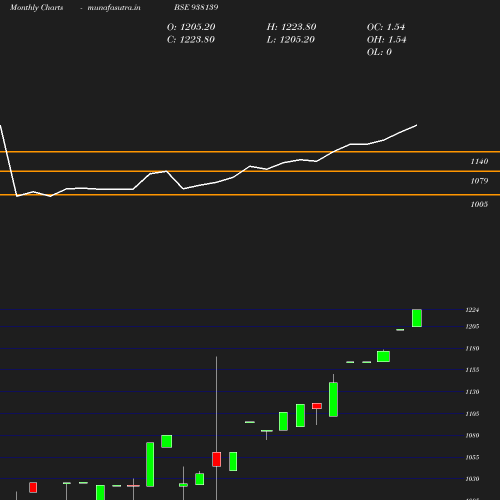Click the red candle with the tallest upper wick
Viewport: 500px width, 500px height.
tap(217, 459)
